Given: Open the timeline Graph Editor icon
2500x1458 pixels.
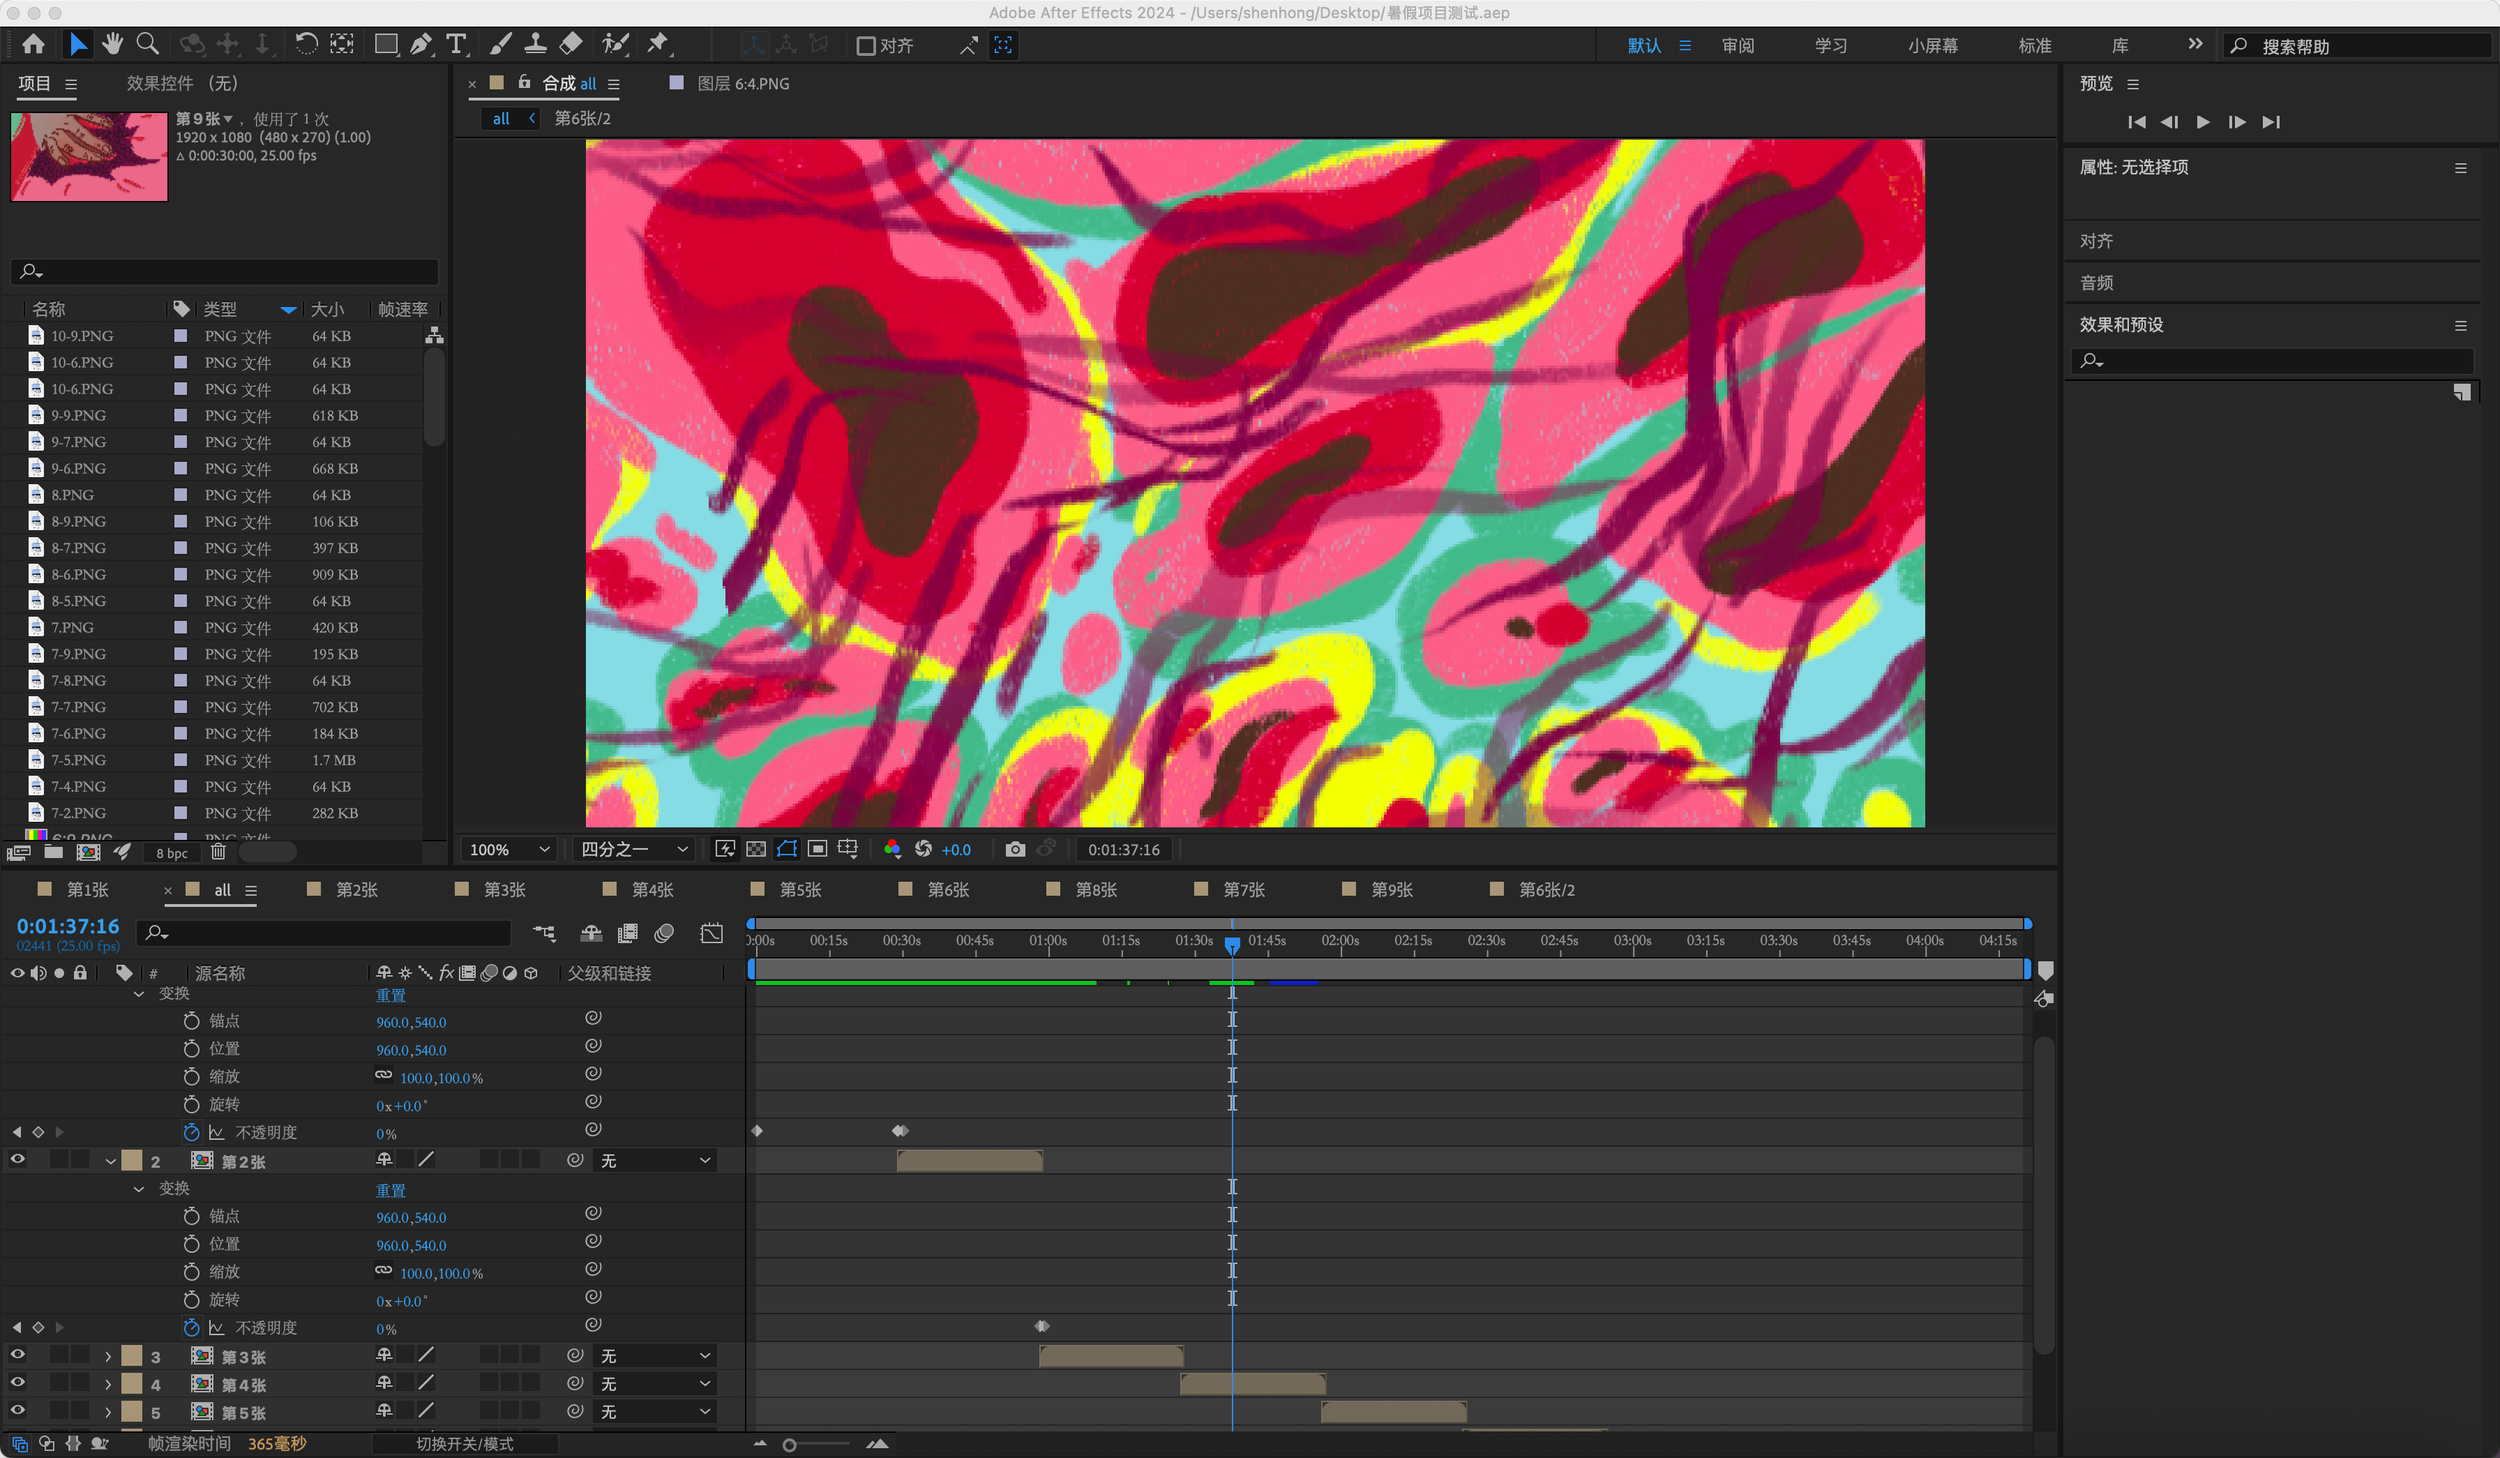Looking at the screenshot, I should pos(711,933).
